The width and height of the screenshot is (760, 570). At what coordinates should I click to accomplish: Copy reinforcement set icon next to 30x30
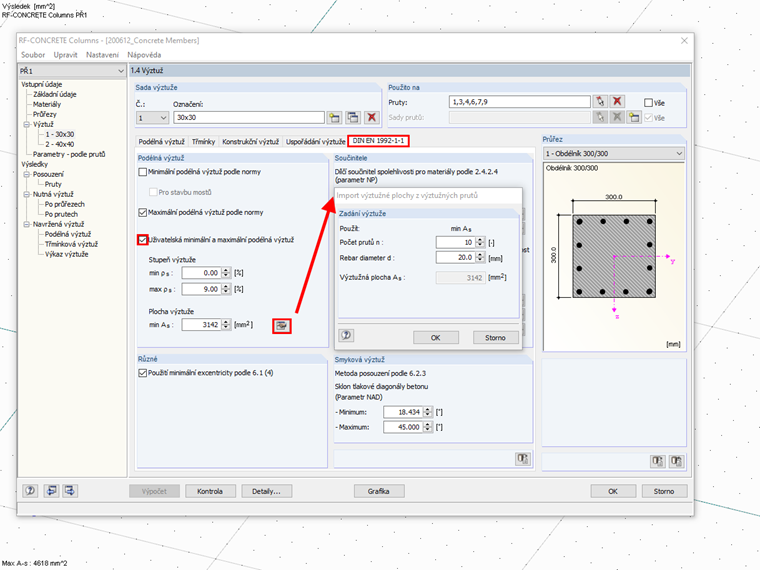(353, 117)
